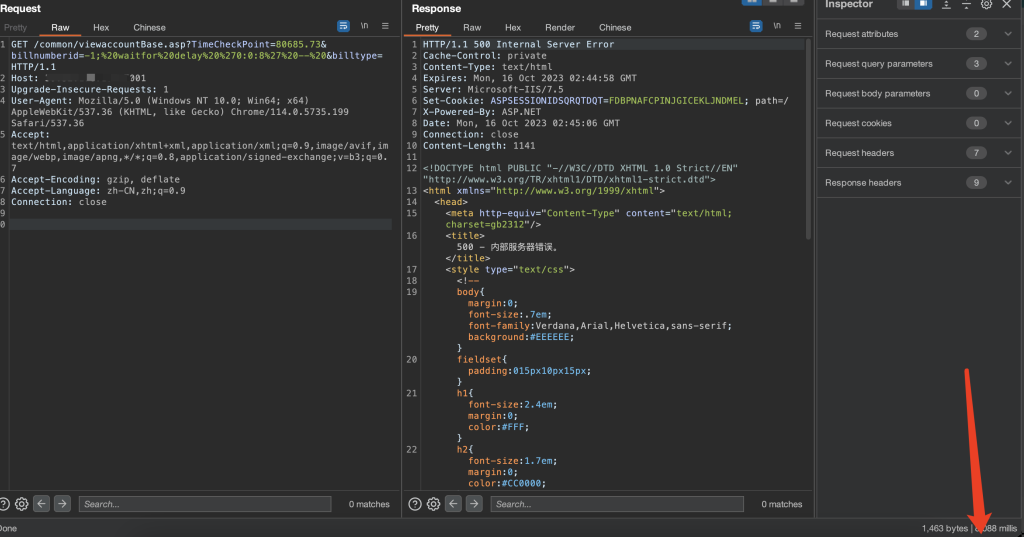Click Request query parameters count badge 3
Viewport: 1024px width, 537px height.
pos(976,63)
